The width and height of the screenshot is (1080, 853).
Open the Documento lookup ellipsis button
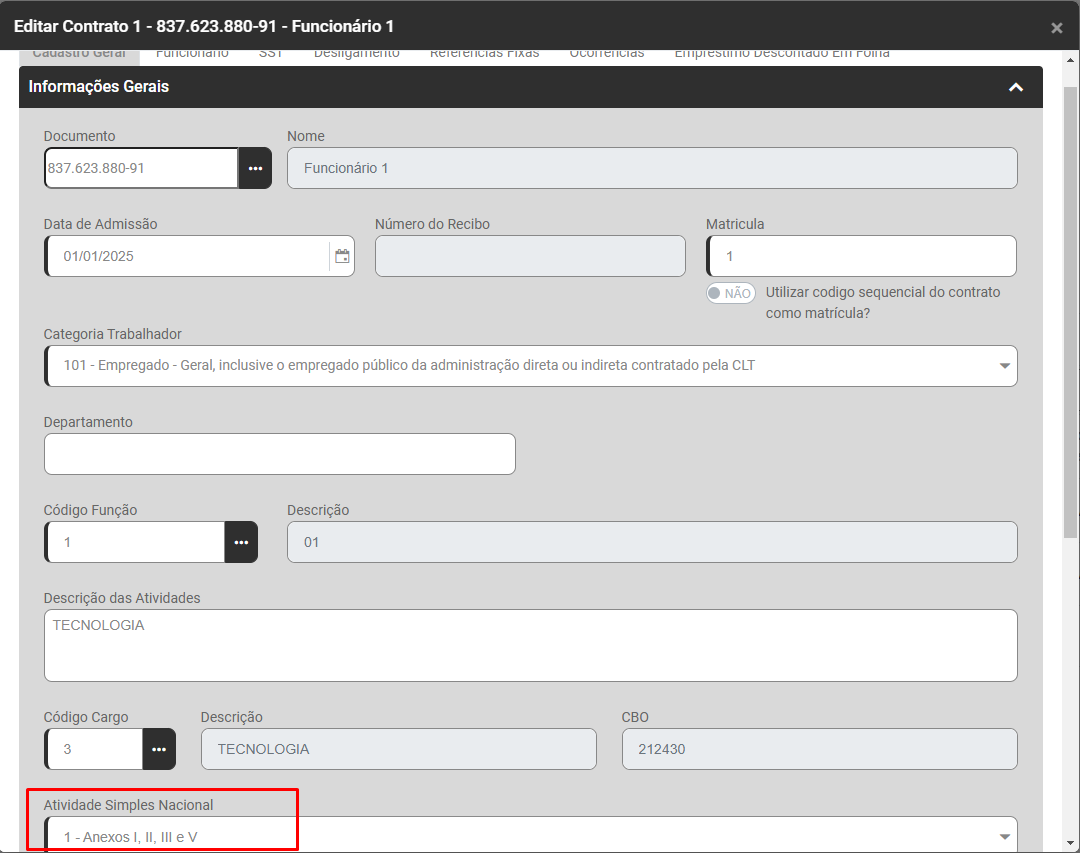point(255,168)
